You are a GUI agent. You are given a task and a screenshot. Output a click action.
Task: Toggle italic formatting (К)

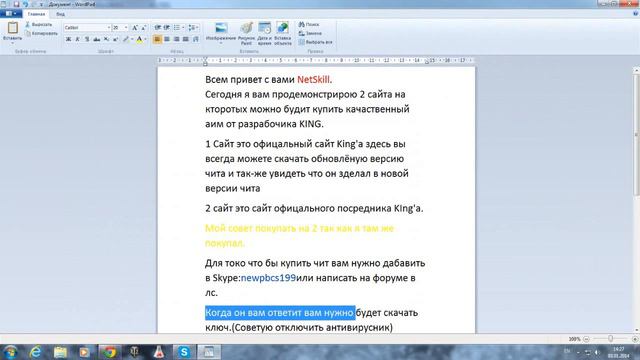[78, 39]
